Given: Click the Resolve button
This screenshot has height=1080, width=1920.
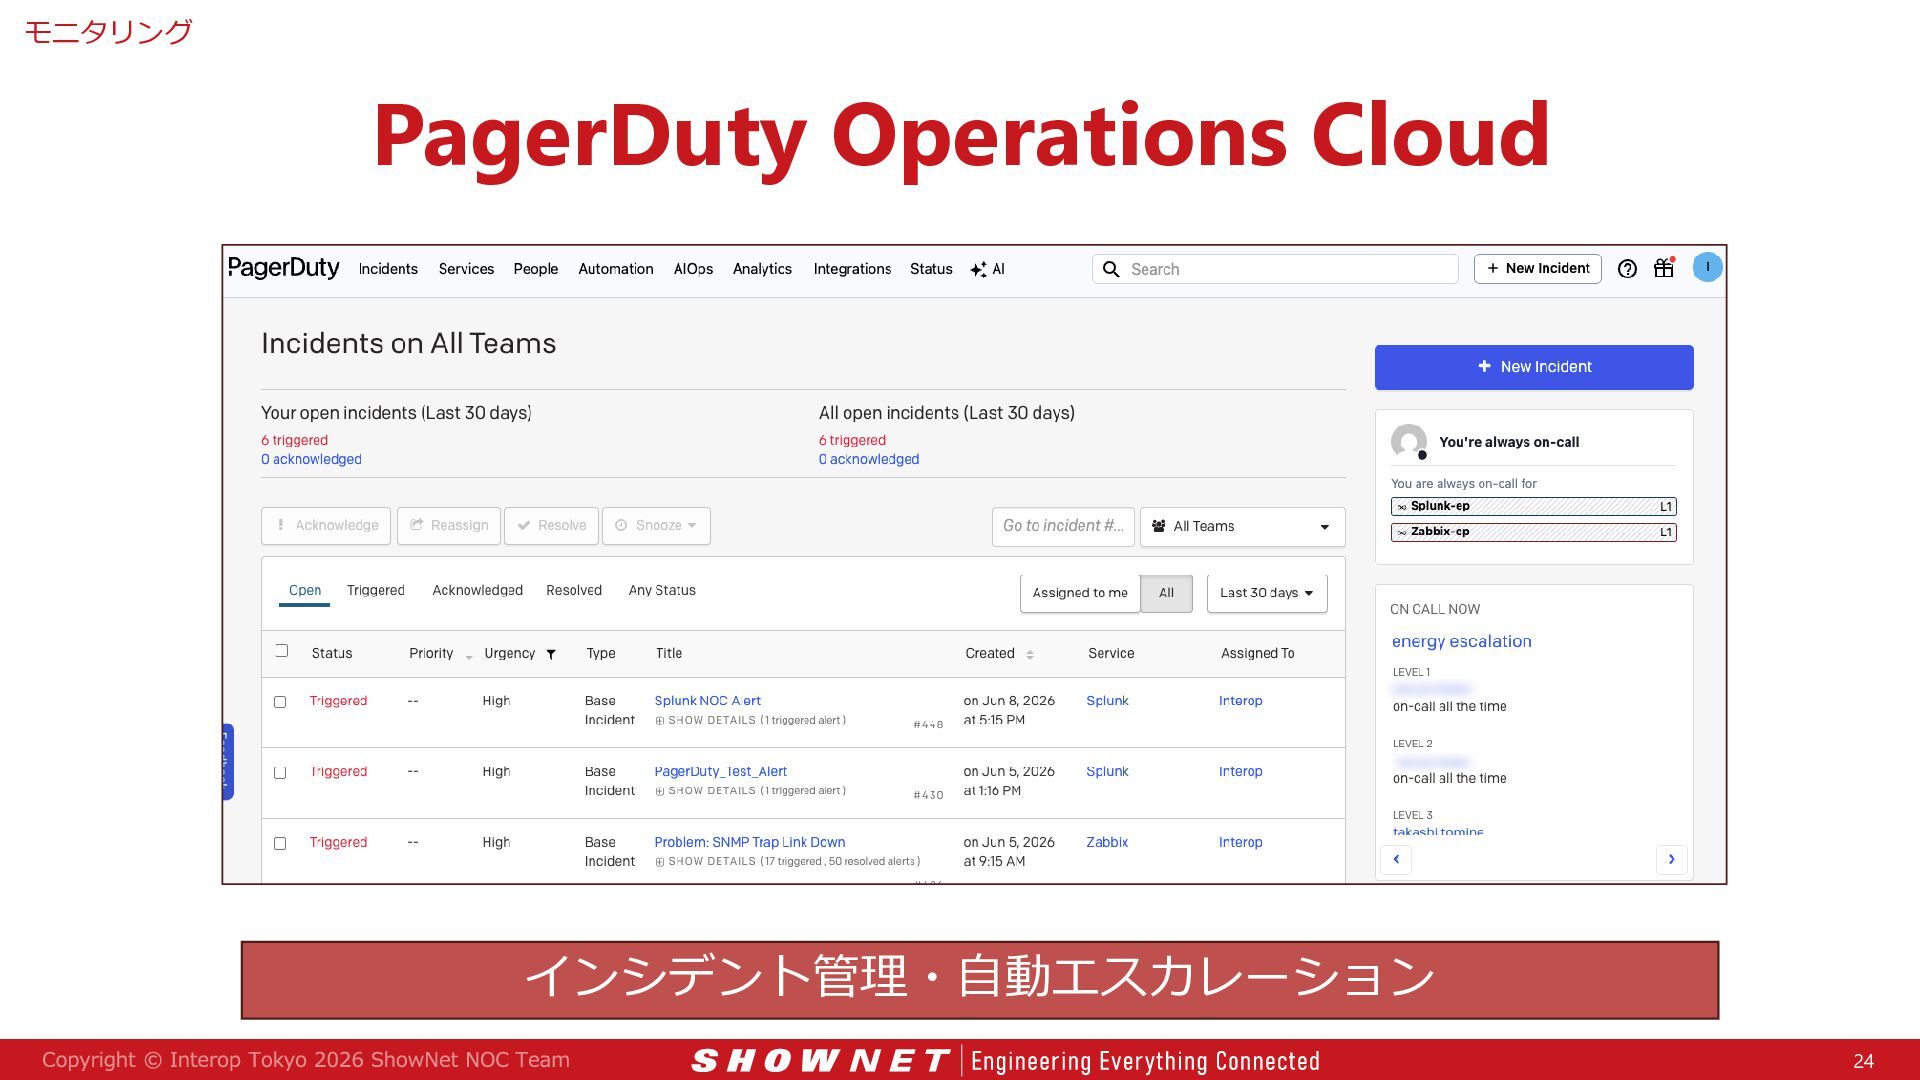Looking at the screenshot, I should 551,526.
